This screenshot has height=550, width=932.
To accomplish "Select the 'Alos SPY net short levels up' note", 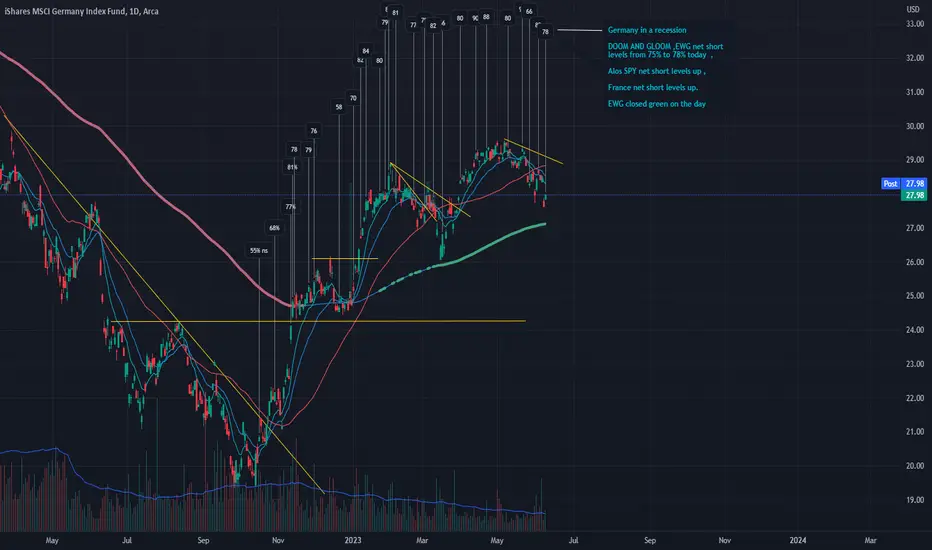I will tap(656, 71).
